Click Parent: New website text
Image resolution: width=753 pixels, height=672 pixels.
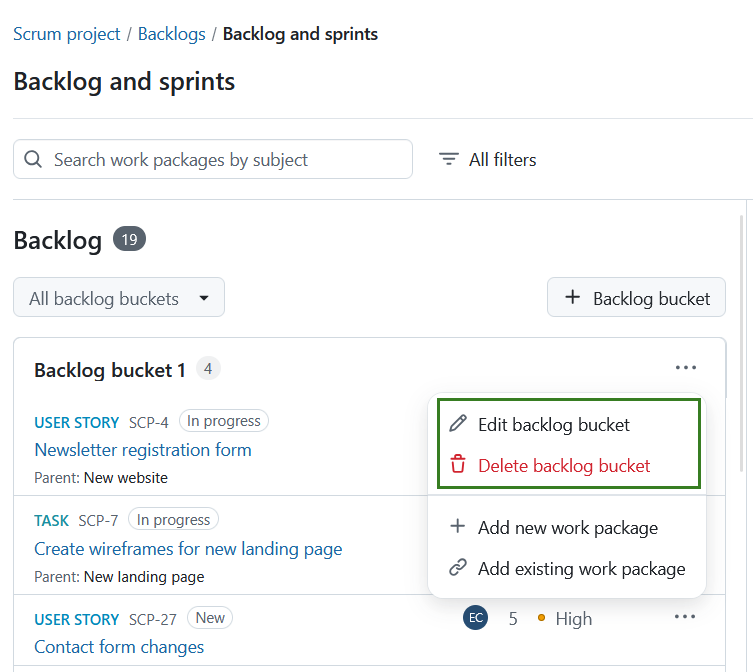pos(101,478)
